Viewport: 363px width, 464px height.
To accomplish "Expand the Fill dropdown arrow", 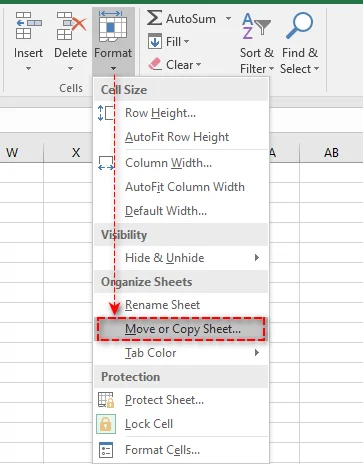I will tap(187, 42).
